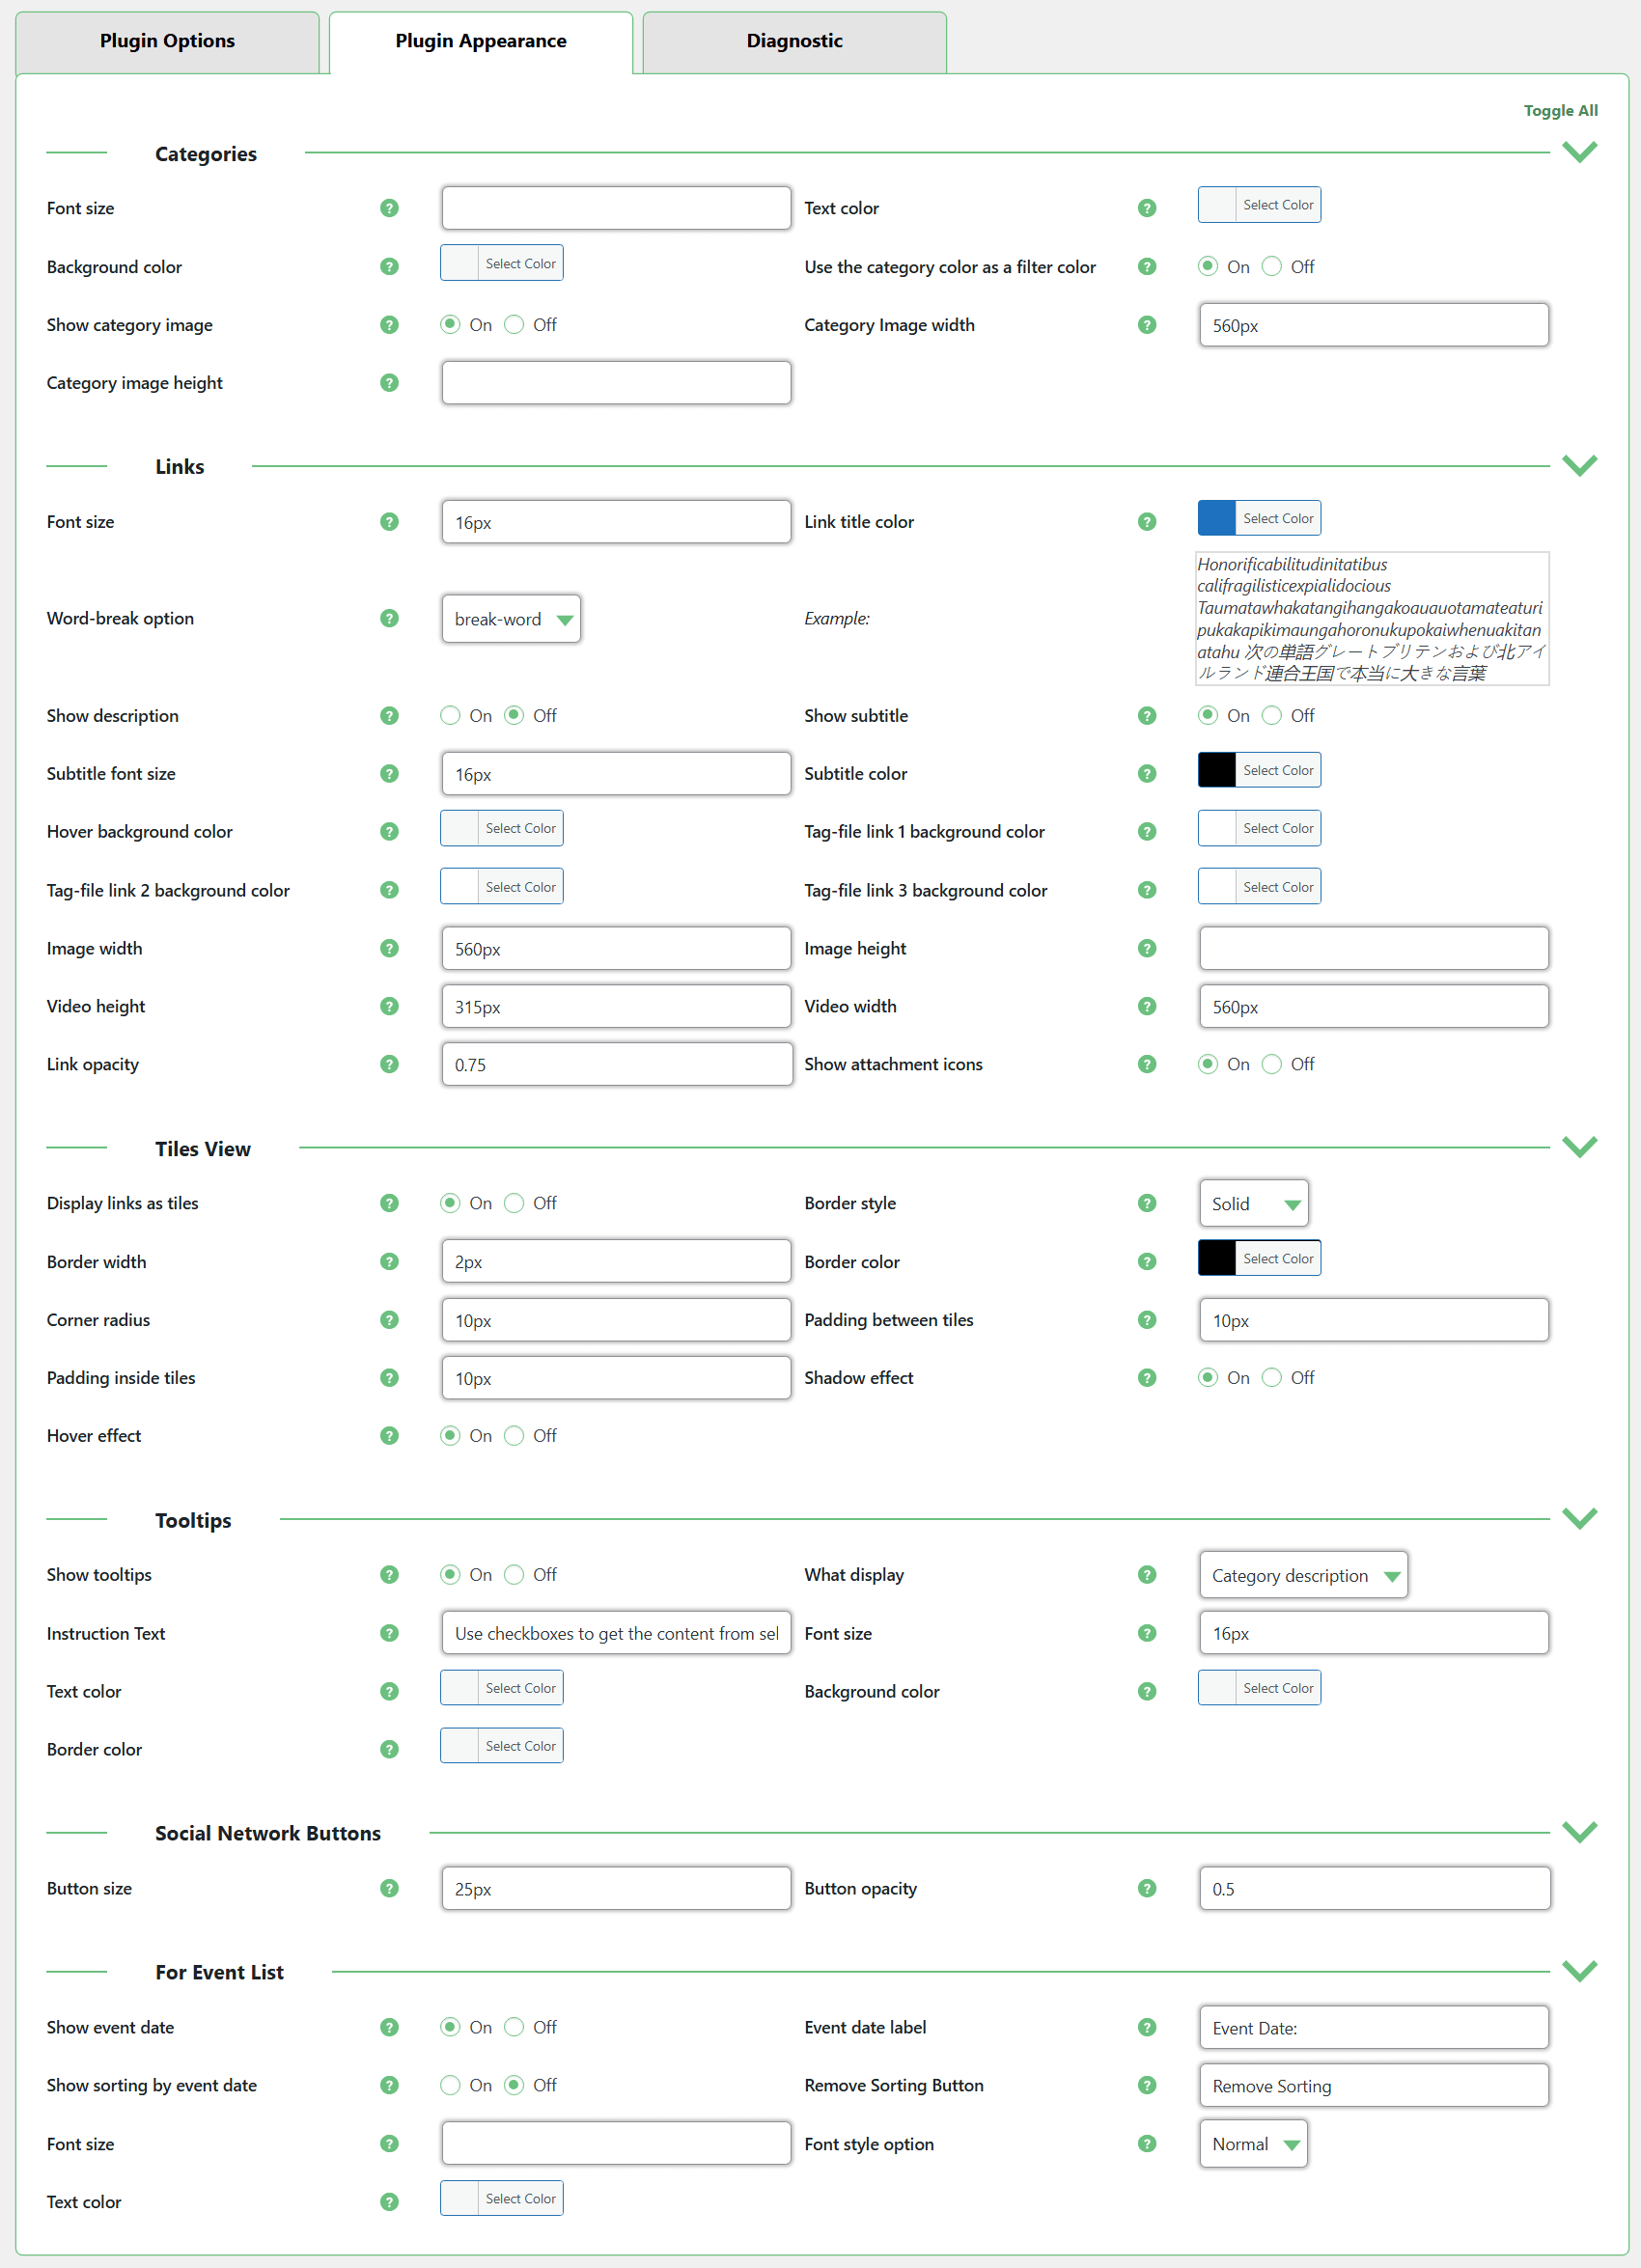Viewport: 1641px width, 2268px height.
Task: Switch to the Plugin Options tab
Action: (167, 41)
